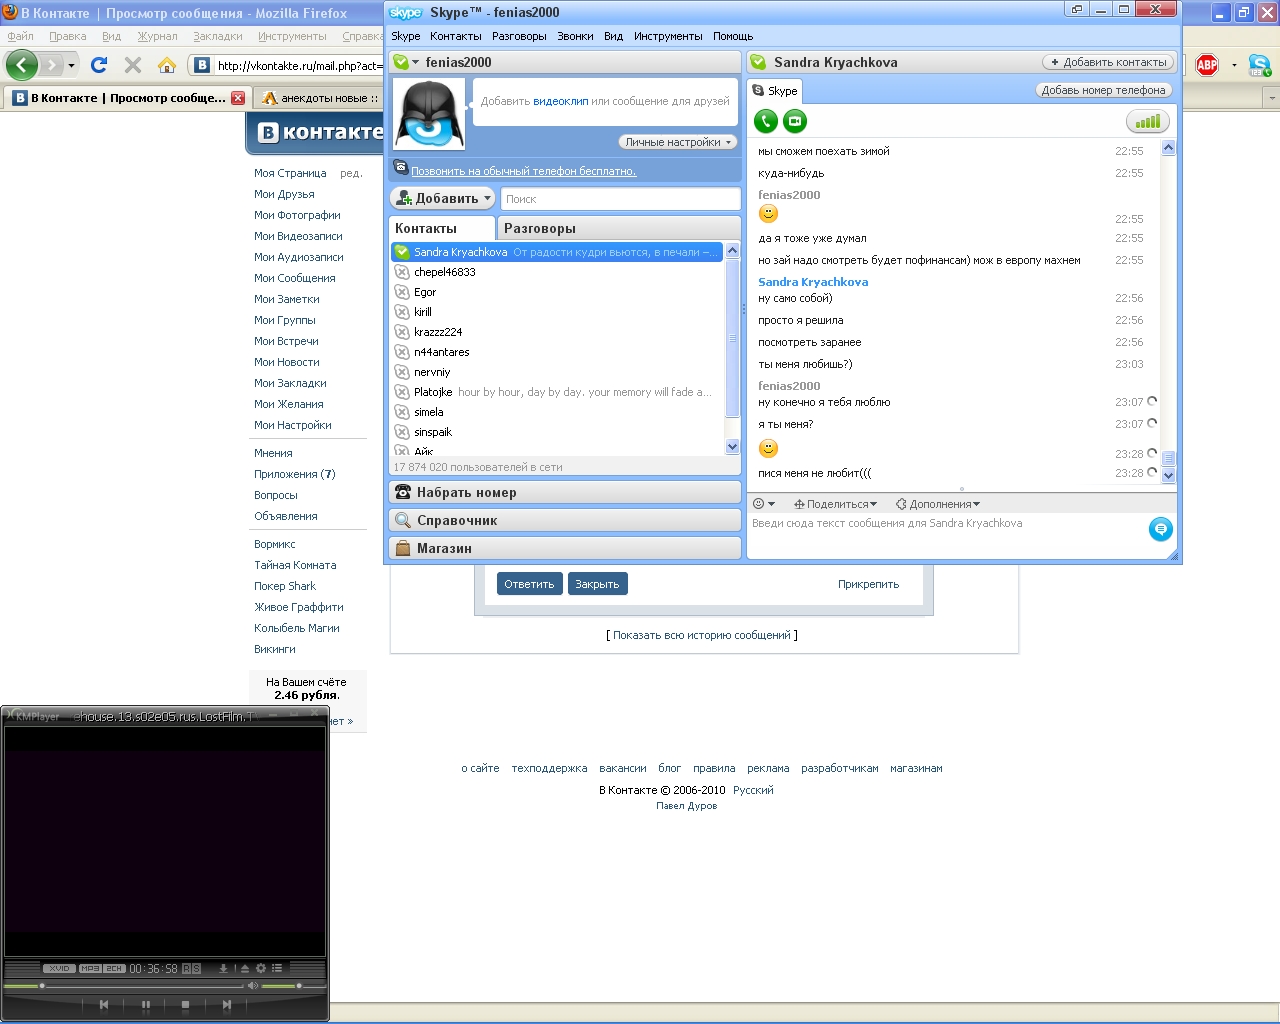Image resolution: width=1280 pixels, height=1024 pixels.
Task: Select contact 'nervniy' in the Skype list
Action: click(556, 372)
